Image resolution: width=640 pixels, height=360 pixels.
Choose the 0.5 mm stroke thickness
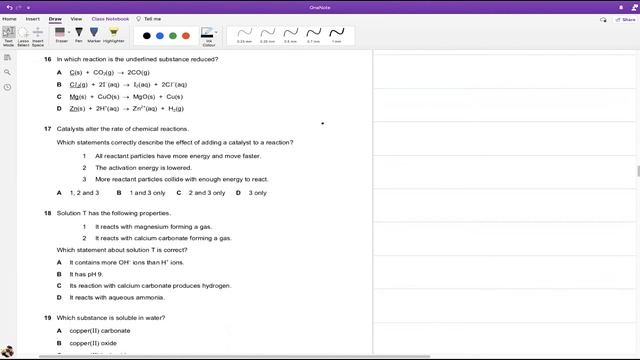coord(290,35)
